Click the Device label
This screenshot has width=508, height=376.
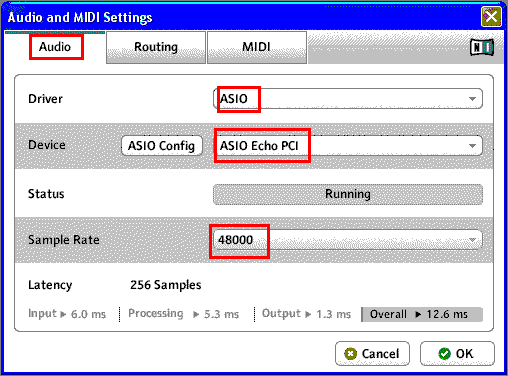coord(47,145)
